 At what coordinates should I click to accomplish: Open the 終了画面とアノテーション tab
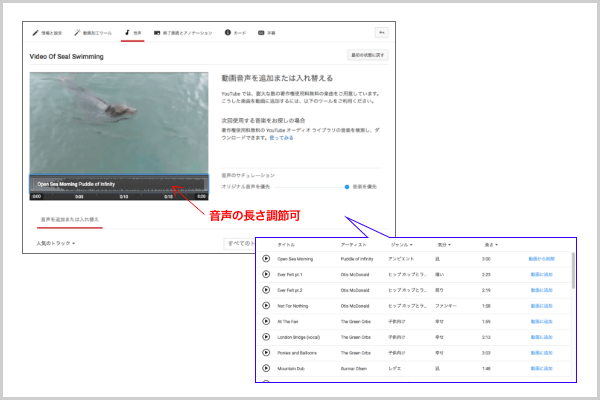pyautogui.click(x=183, y=33)
